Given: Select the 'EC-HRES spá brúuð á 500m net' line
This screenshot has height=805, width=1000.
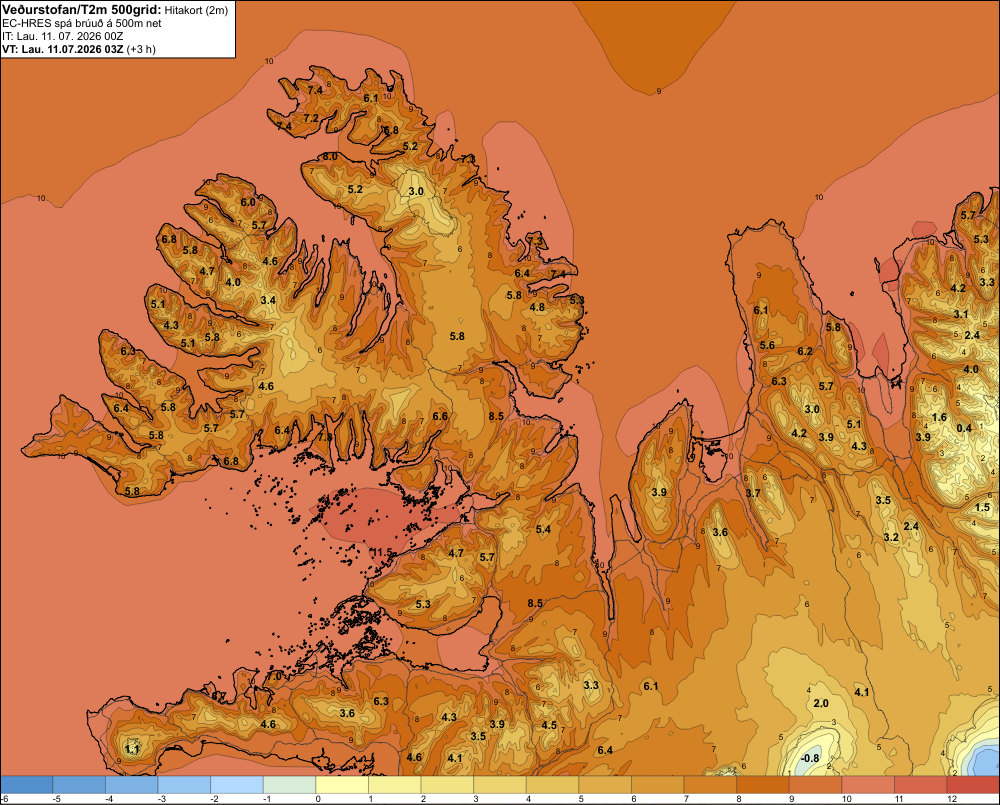Looking at the screenshot, I should tap(82, 24).
